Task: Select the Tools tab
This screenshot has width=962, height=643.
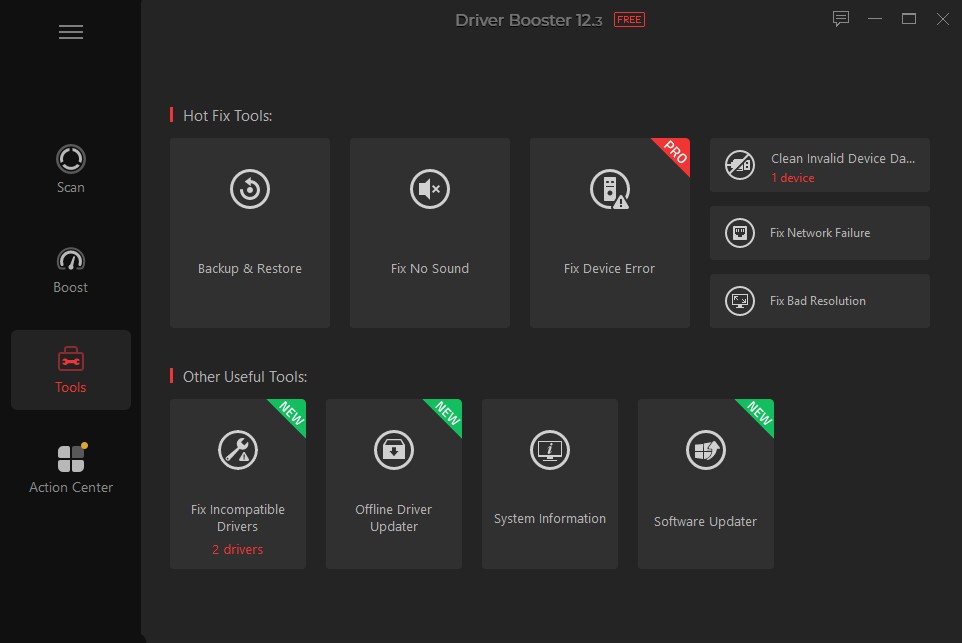Action: click(70, 370)
